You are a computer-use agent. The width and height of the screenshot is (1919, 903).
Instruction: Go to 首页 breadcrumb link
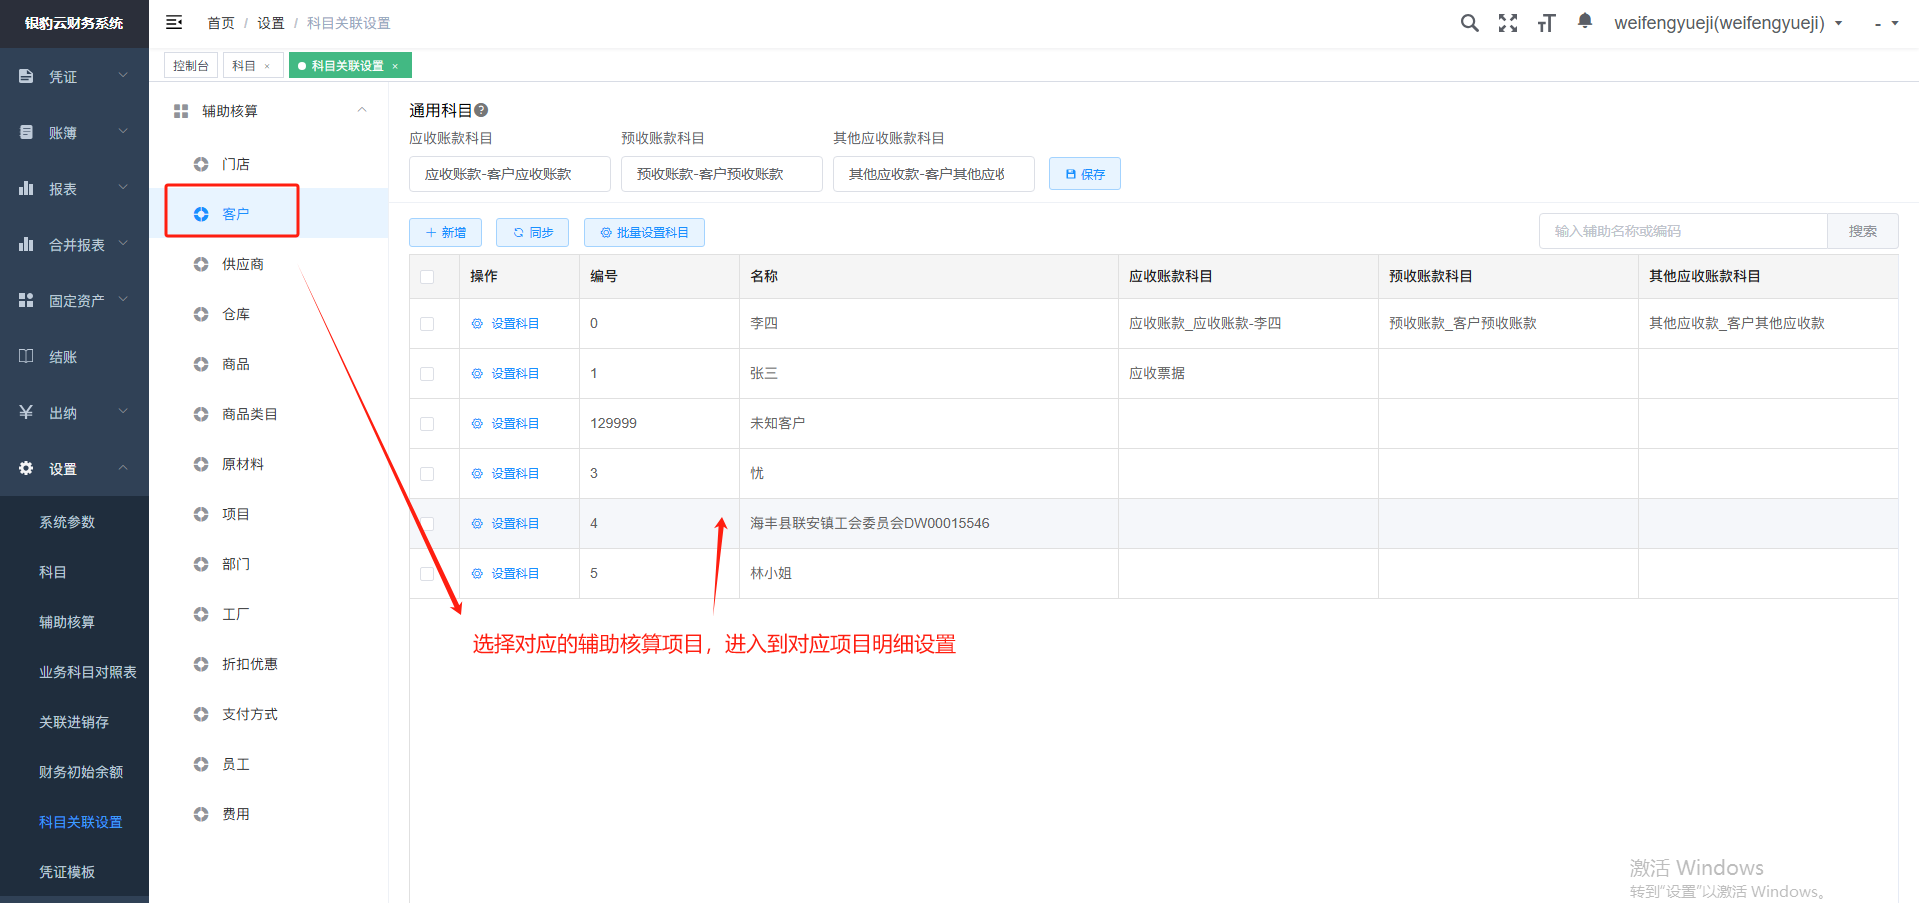pyautogui.click(x=221, y=23)
